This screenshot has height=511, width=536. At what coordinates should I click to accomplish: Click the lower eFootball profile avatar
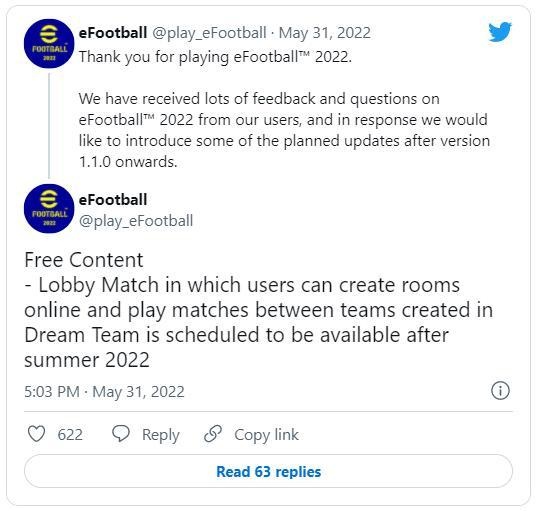[49, 209]
